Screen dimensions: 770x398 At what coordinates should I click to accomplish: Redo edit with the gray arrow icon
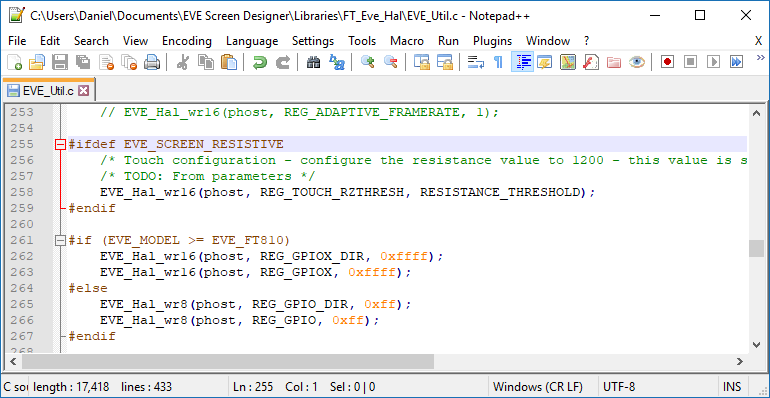click(x=282, y=62)
